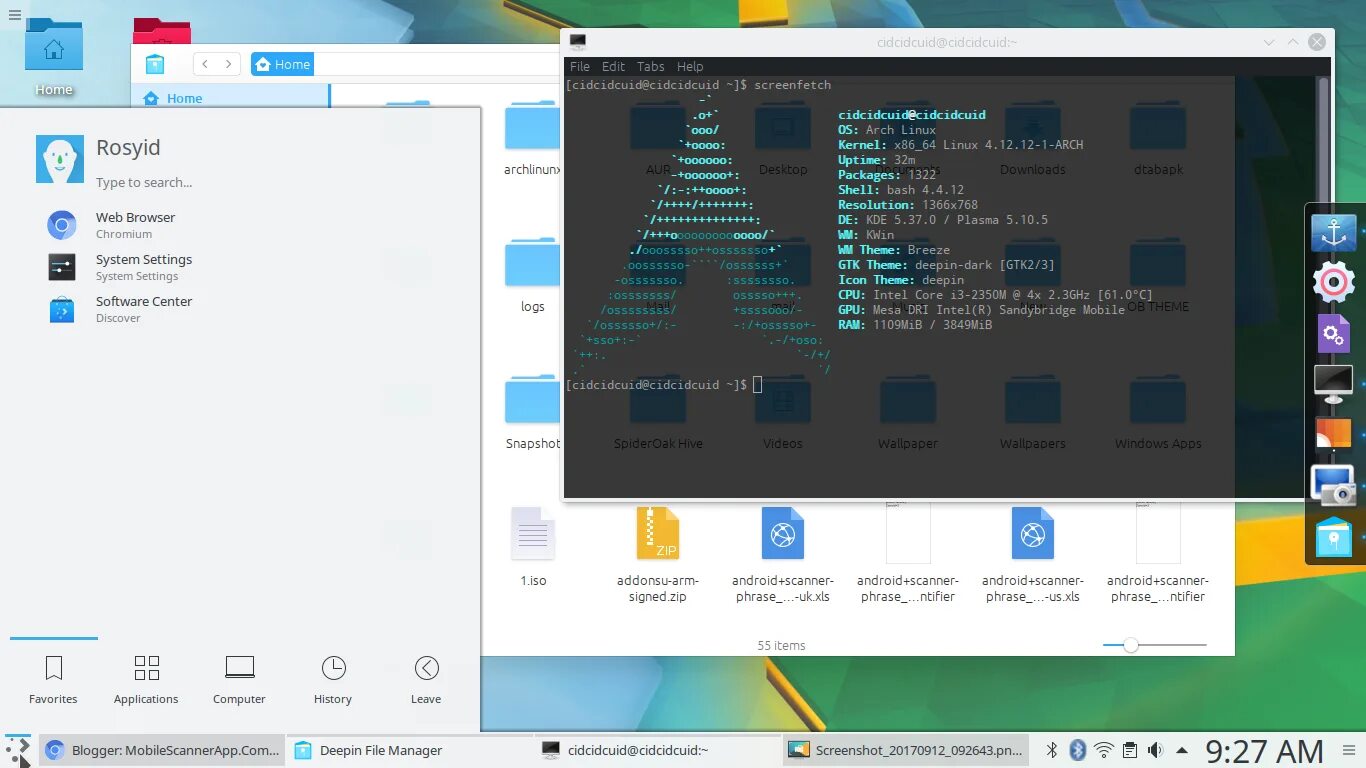
Task: Switch to Deepin File Manager taskbar entry
Action: 409,750
